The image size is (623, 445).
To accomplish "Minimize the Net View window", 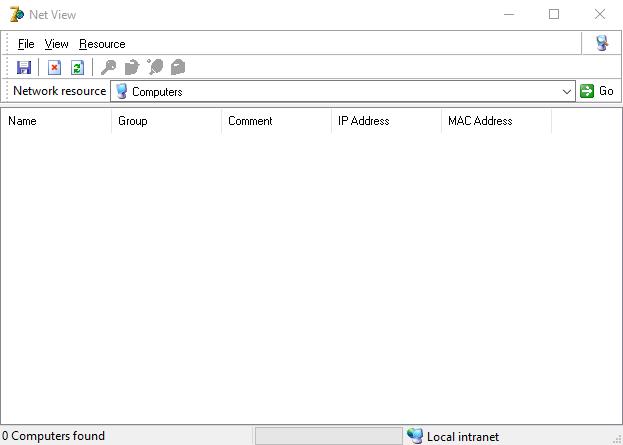I will tap(509, 14).
